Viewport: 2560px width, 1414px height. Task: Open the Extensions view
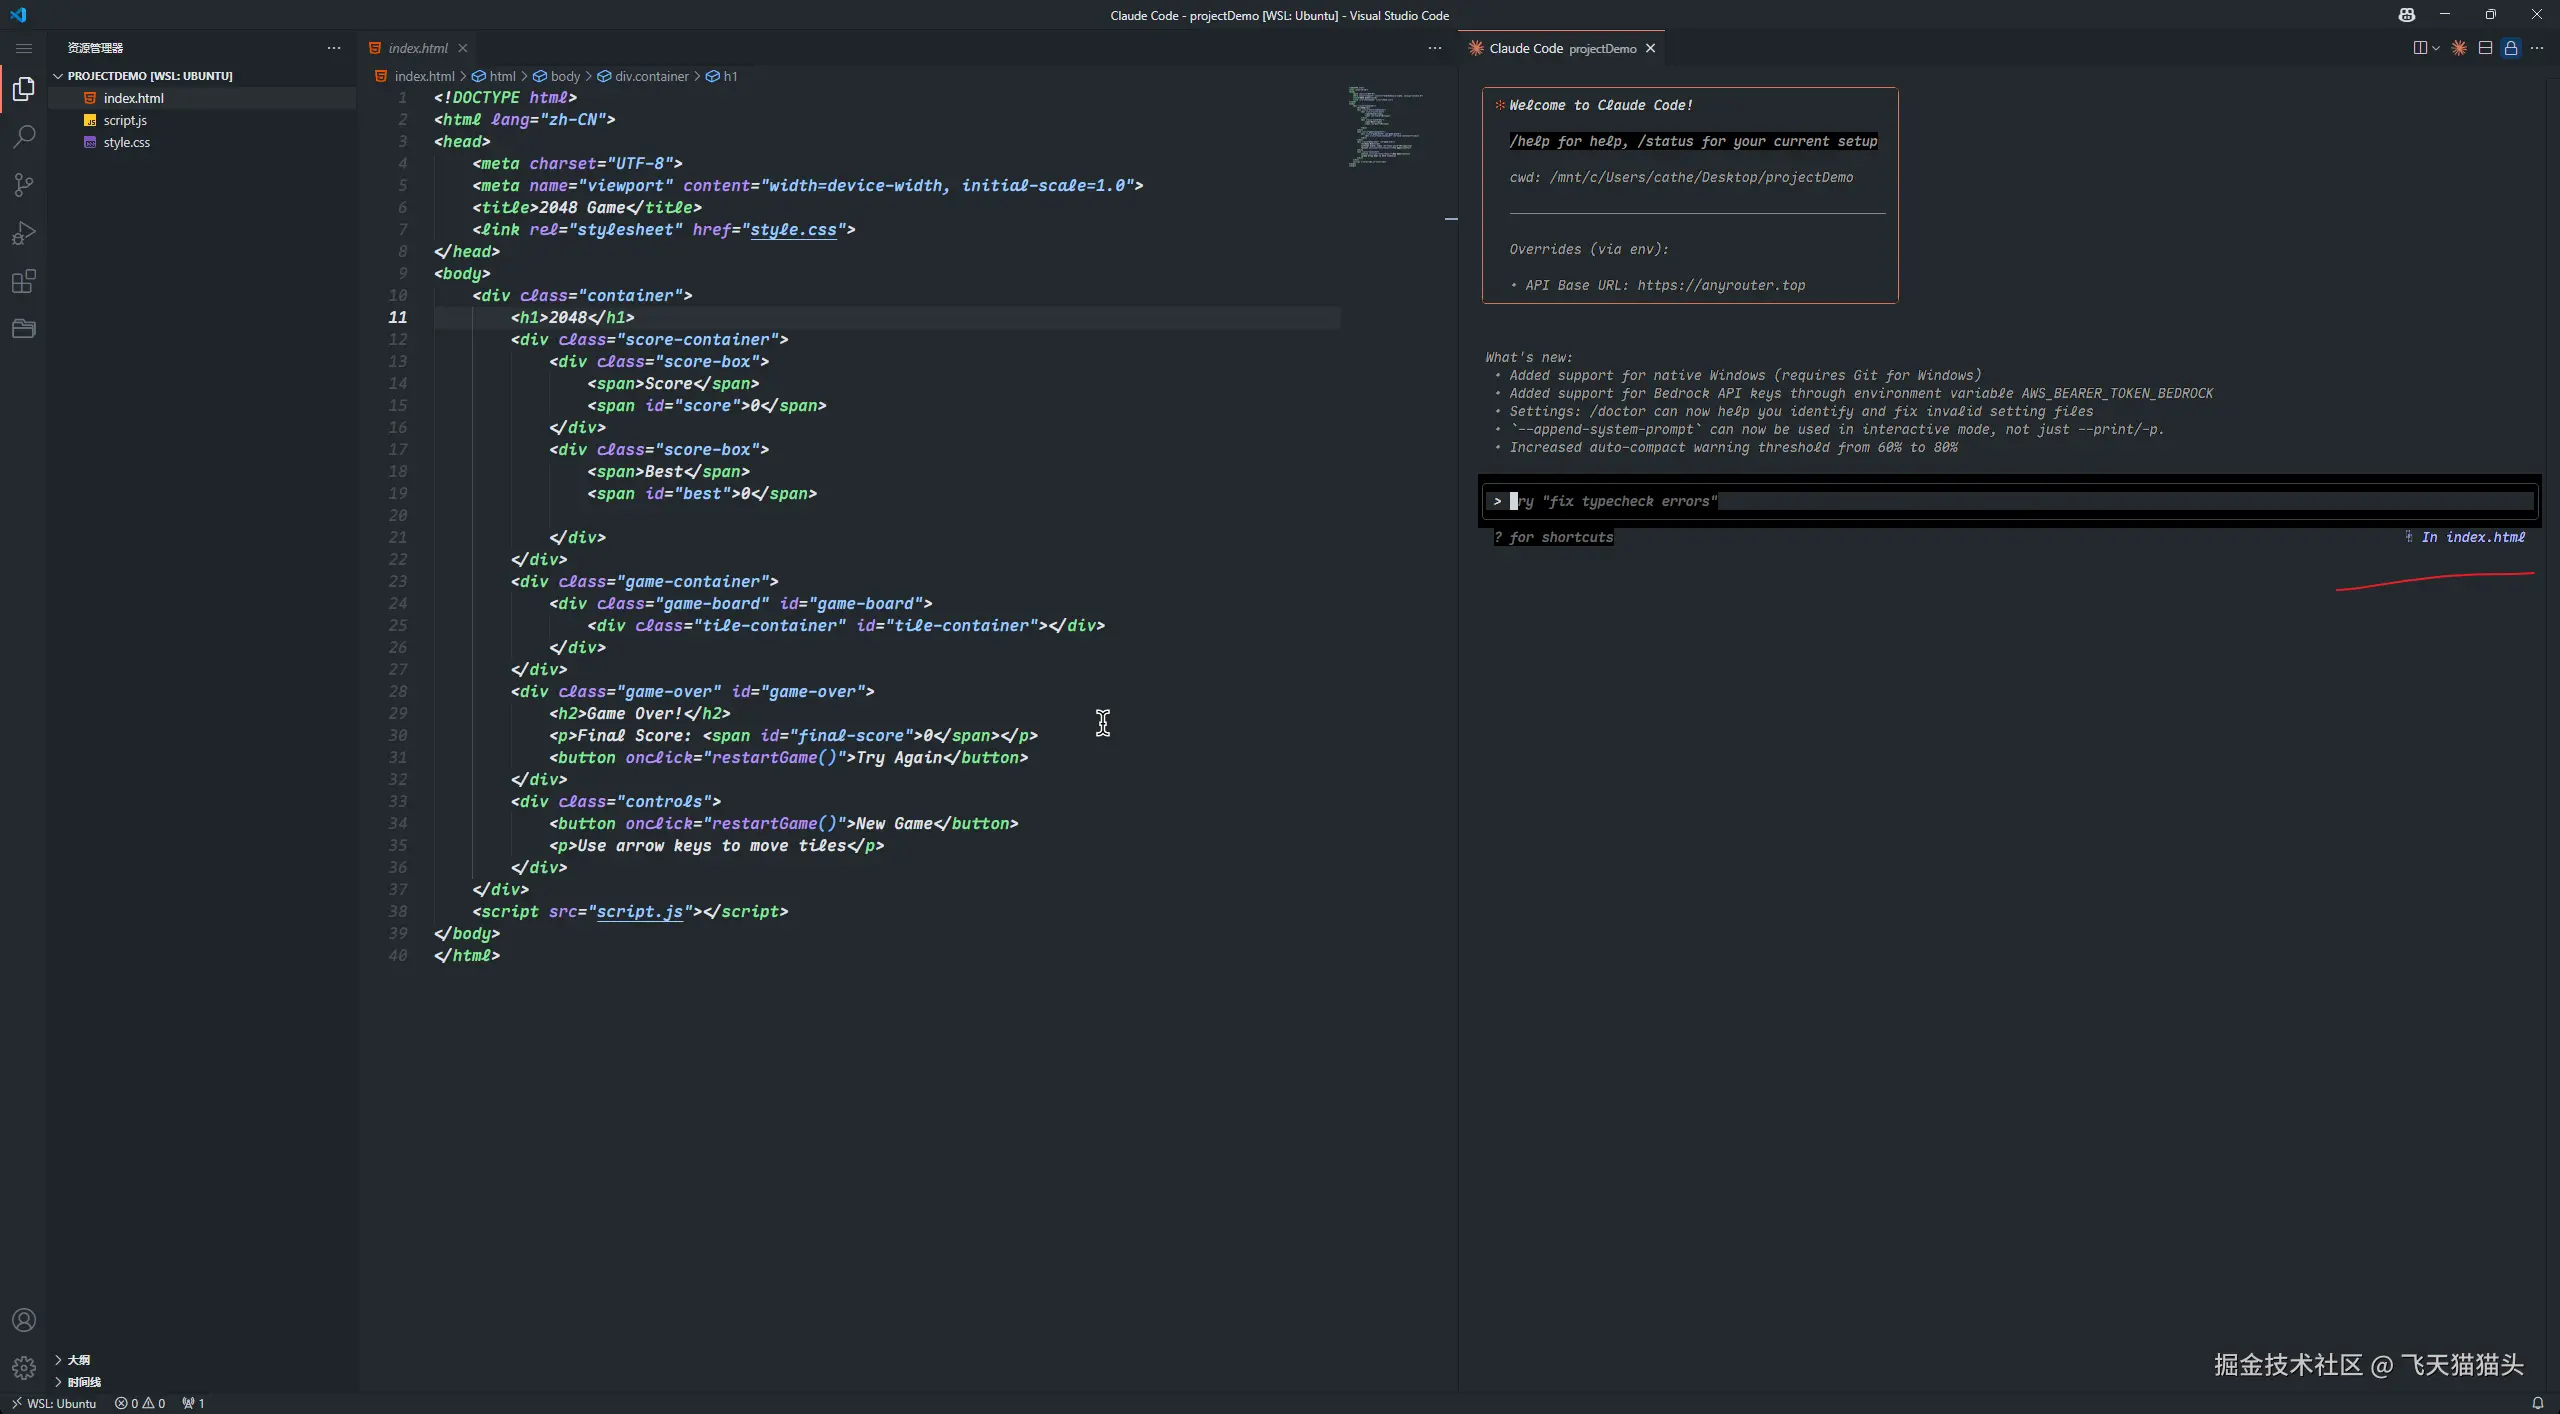[24, 281]
